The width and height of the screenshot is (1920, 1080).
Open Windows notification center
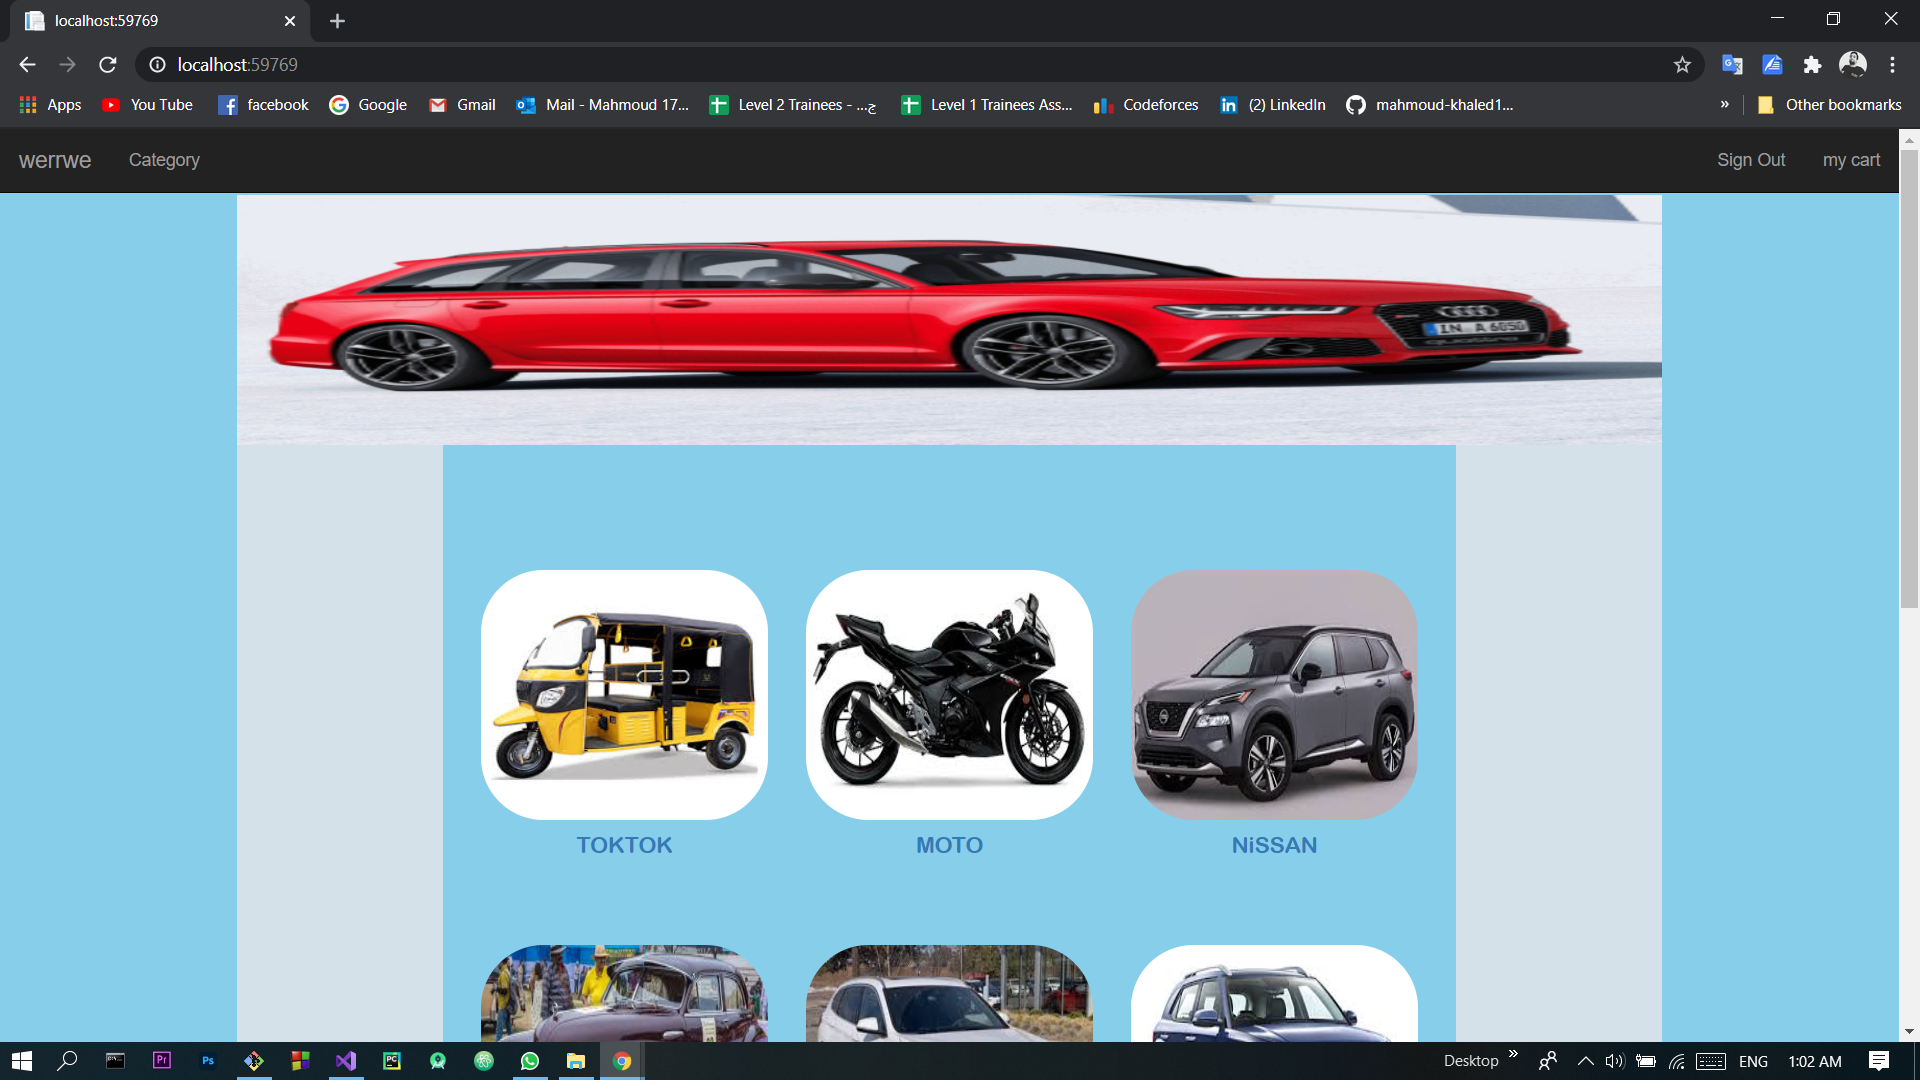coord(1879,1061)
